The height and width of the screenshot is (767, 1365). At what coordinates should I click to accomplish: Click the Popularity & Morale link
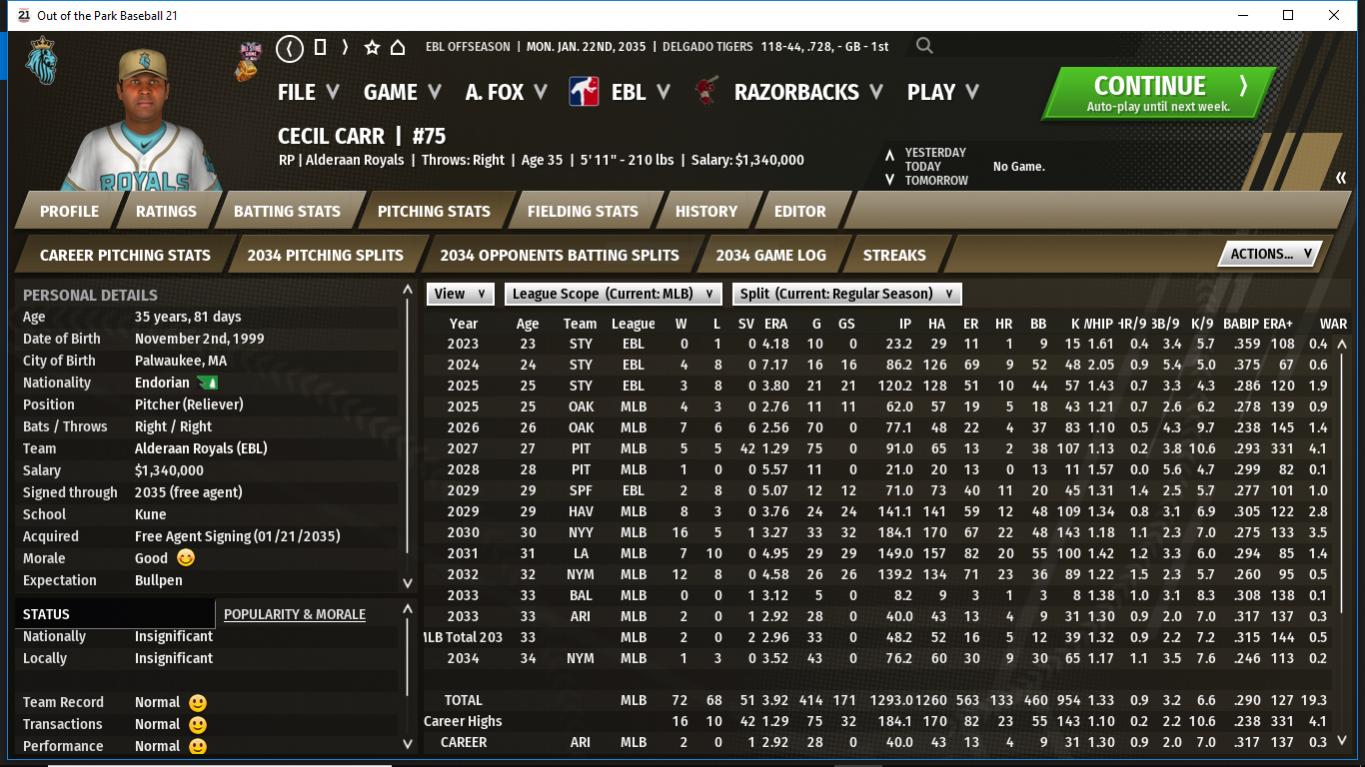(294, 614)
